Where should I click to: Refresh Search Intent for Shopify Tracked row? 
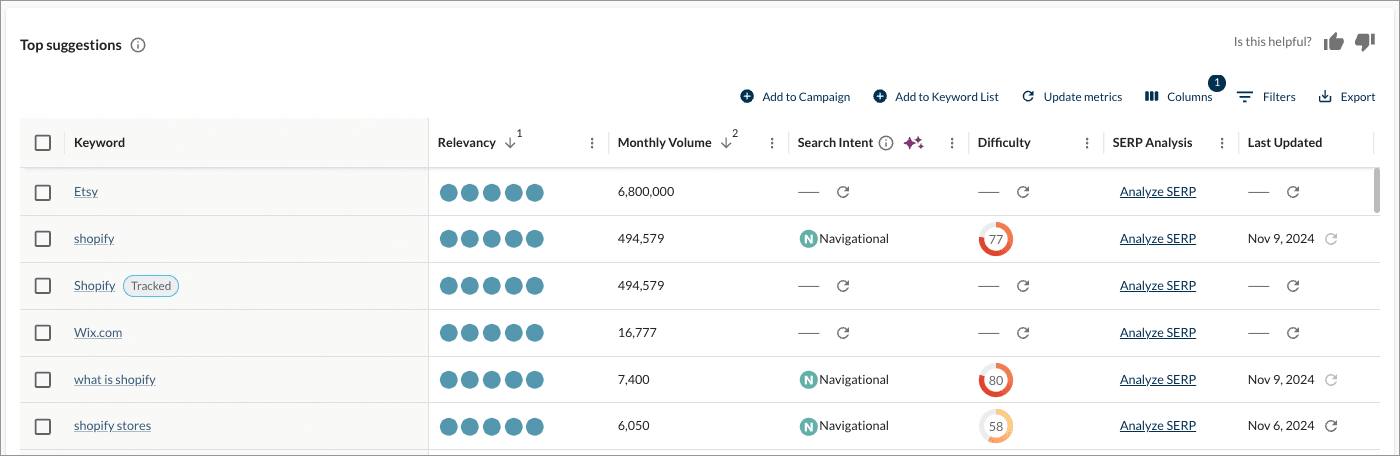pos(843,286)
